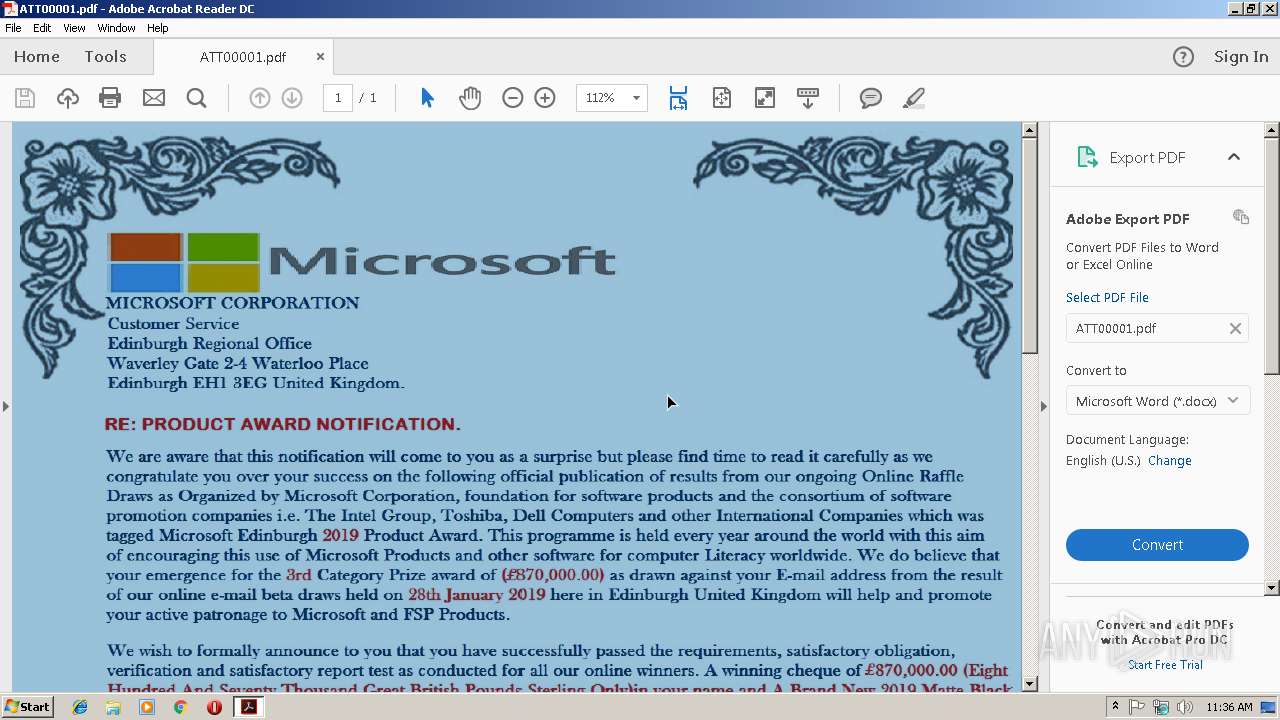Open the Window menu

click(116, 28)
